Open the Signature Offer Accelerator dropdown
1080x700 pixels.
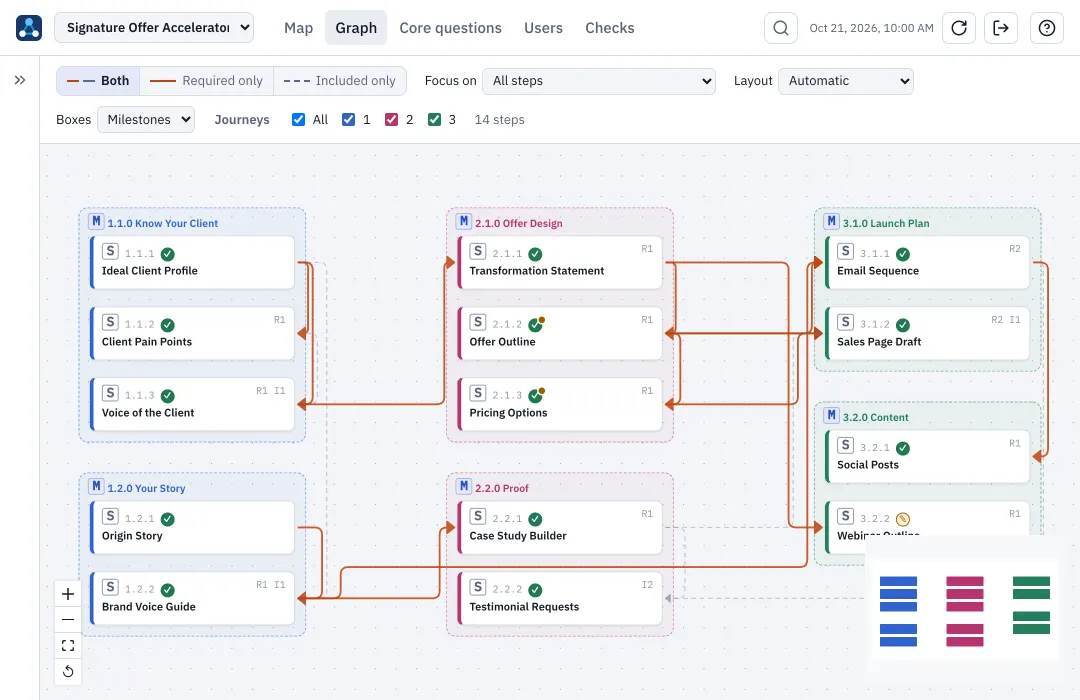click(x=154, y=28)
